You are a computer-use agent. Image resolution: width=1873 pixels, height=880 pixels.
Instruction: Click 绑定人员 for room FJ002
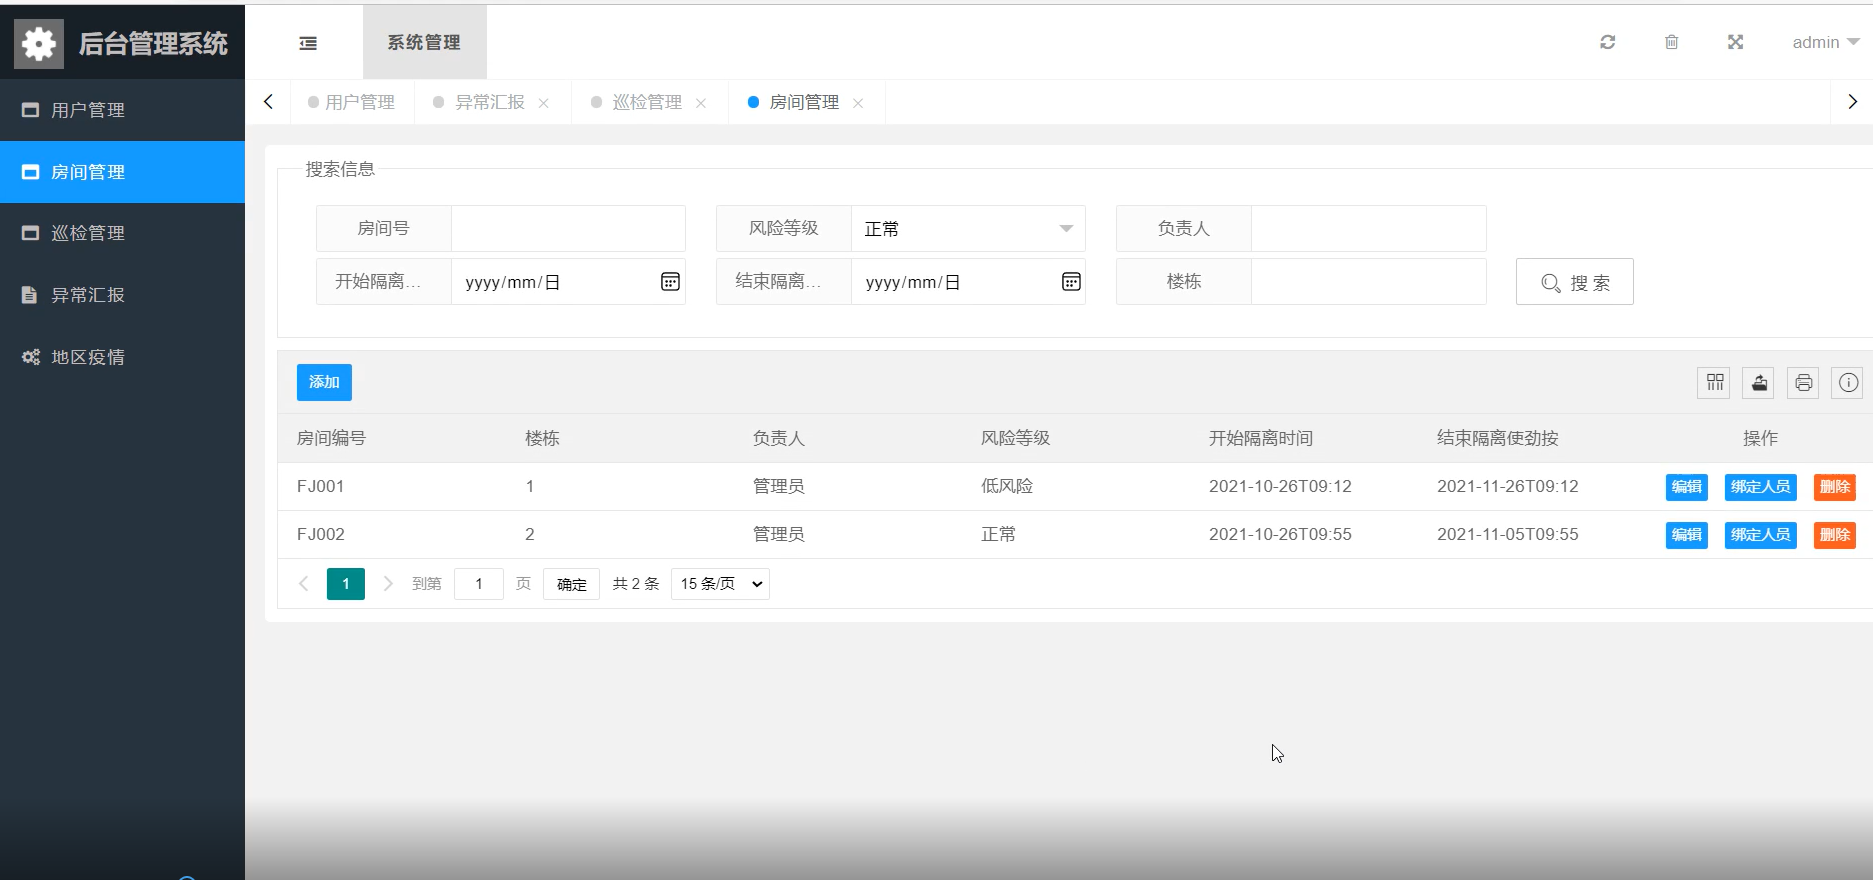pos(1761,535)
